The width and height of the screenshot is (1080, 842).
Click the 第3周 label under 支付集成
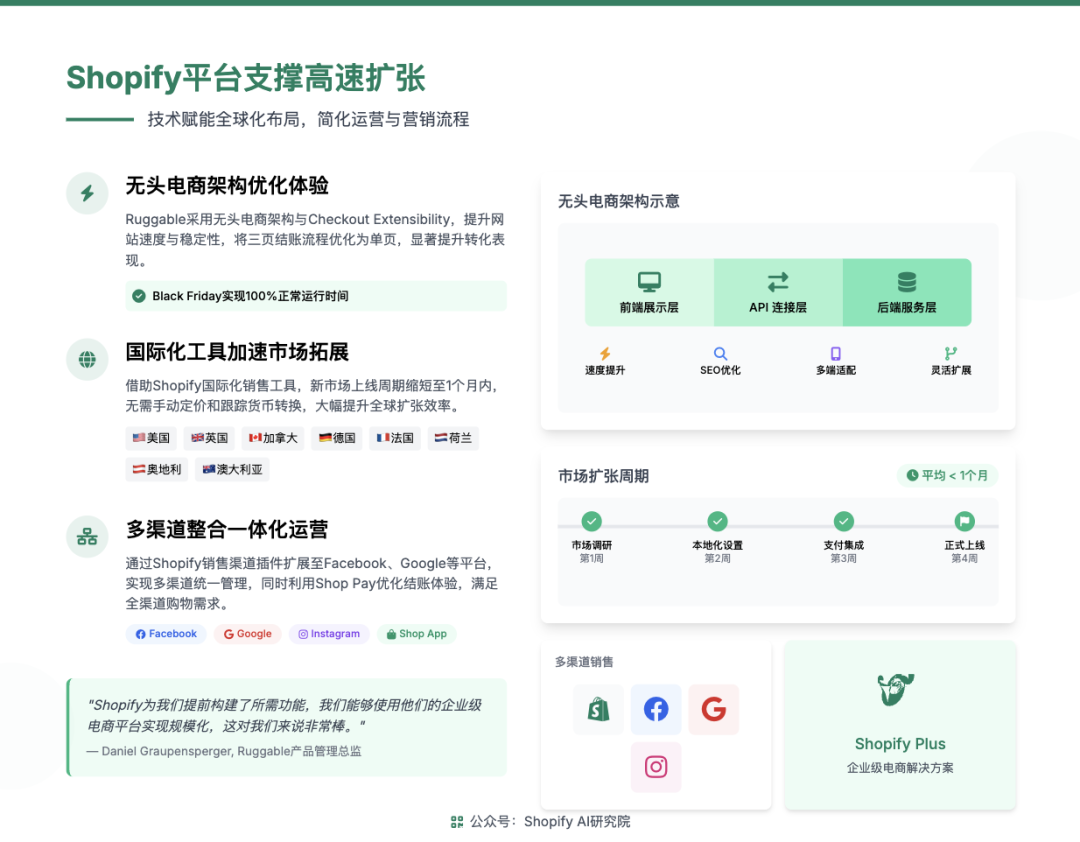tap(843, 559)
